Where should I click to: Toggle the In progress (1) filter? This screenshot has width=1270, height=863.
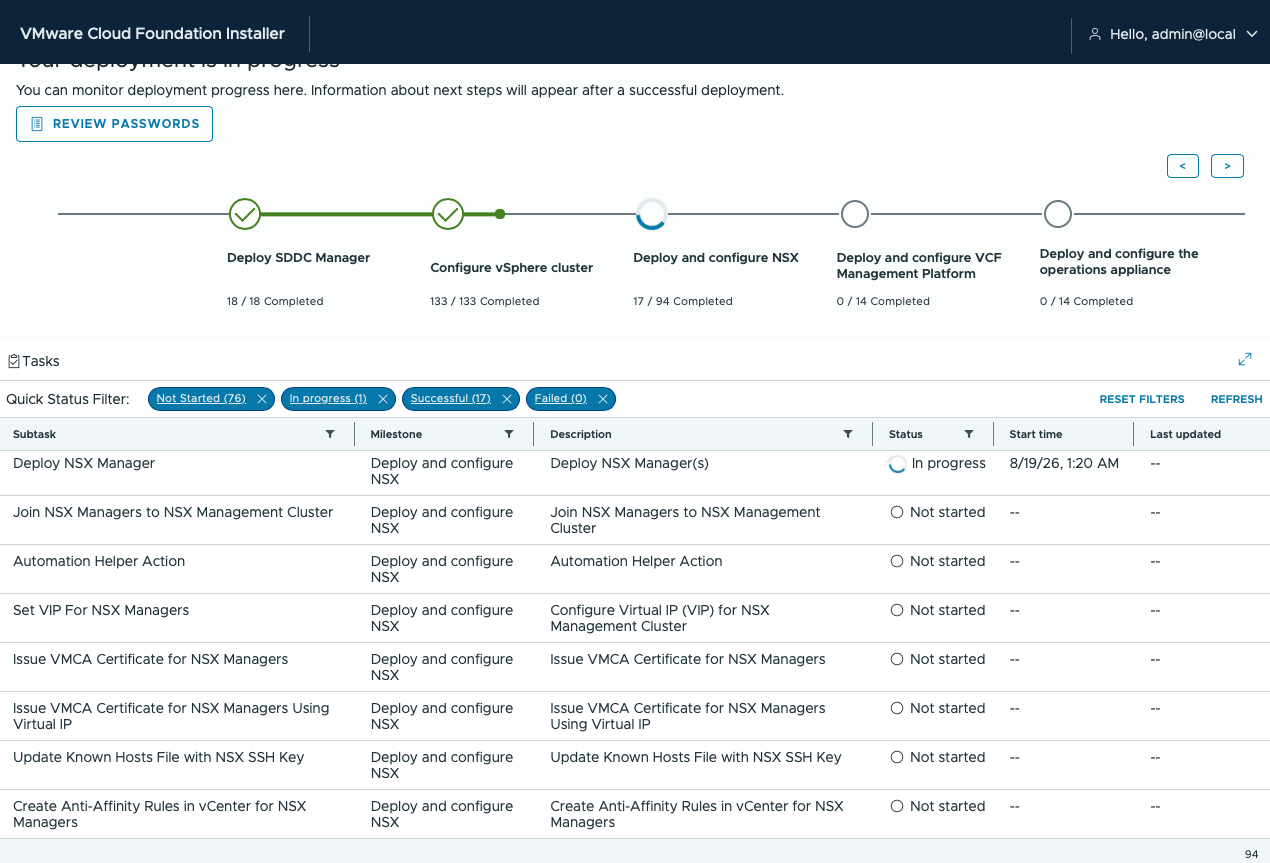tap(328, 398)
